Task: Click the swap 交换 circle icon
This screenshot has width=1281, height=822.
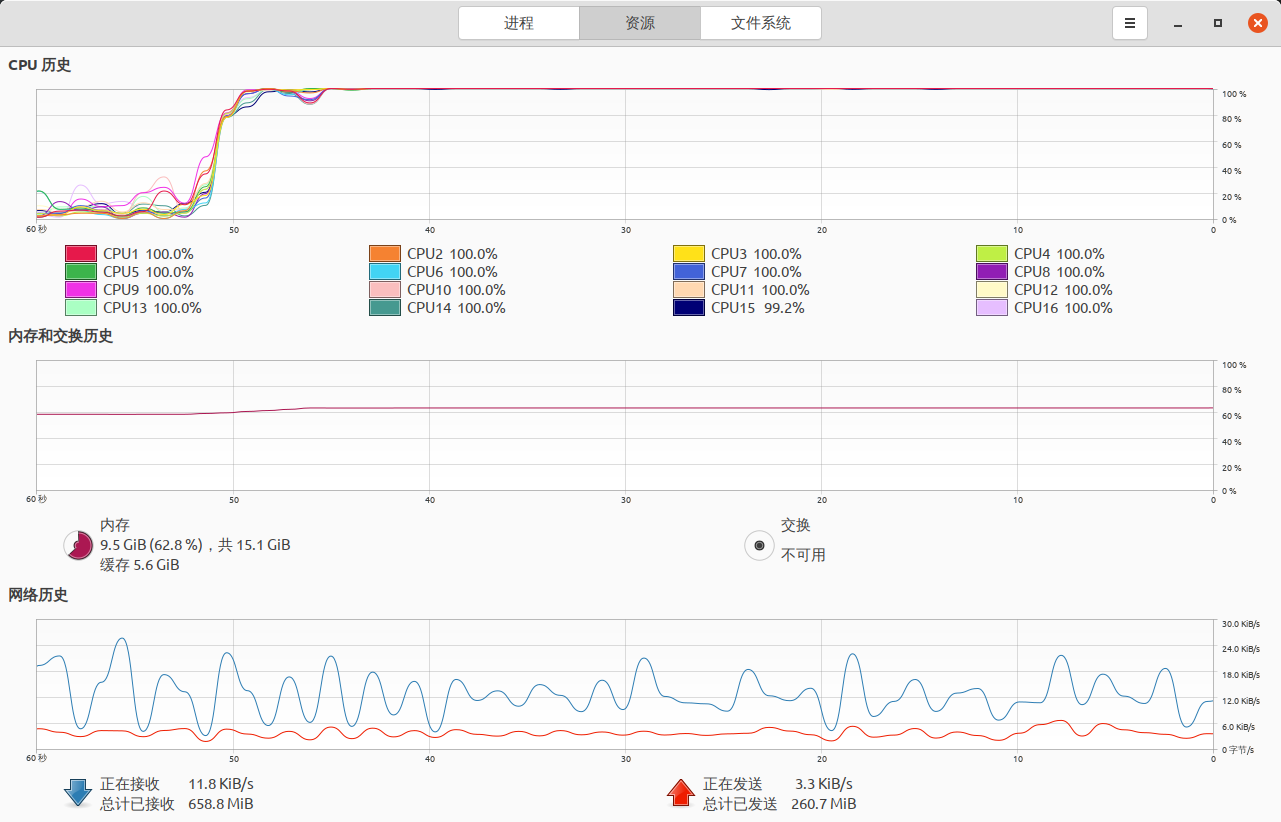Action: [x=760, y=545]
